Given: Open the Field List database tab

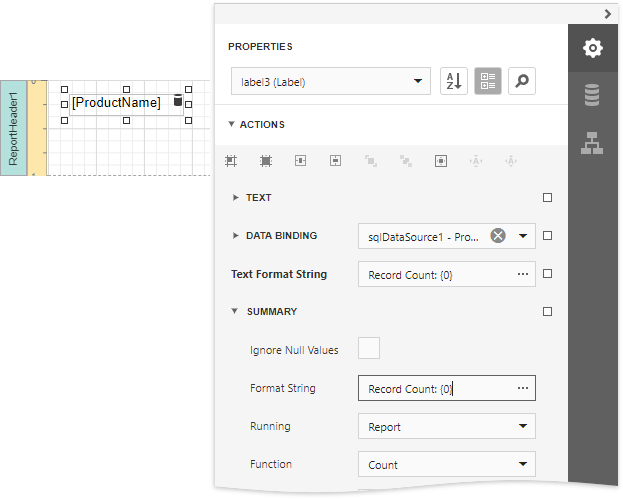Looking at the screenshot, I should point(593,95).
